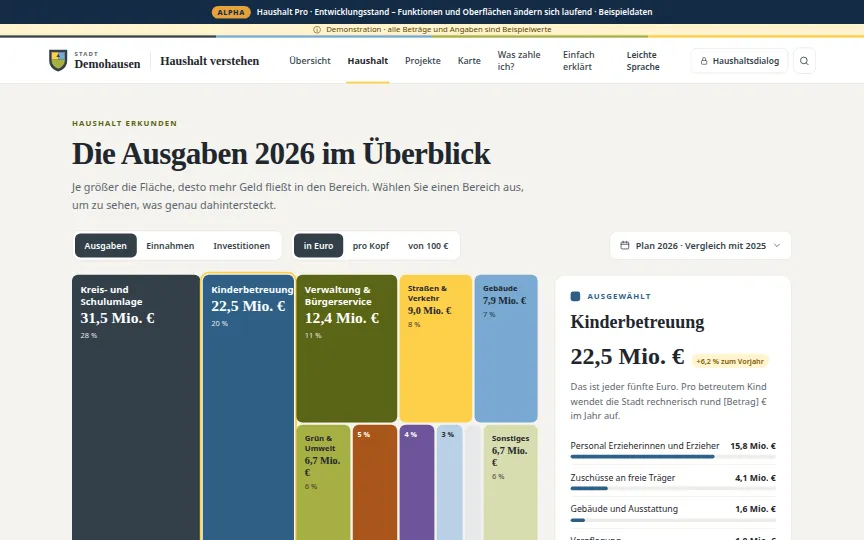Open search via magnifier icon
Viewport: 864px width, 540px height.
804,61
